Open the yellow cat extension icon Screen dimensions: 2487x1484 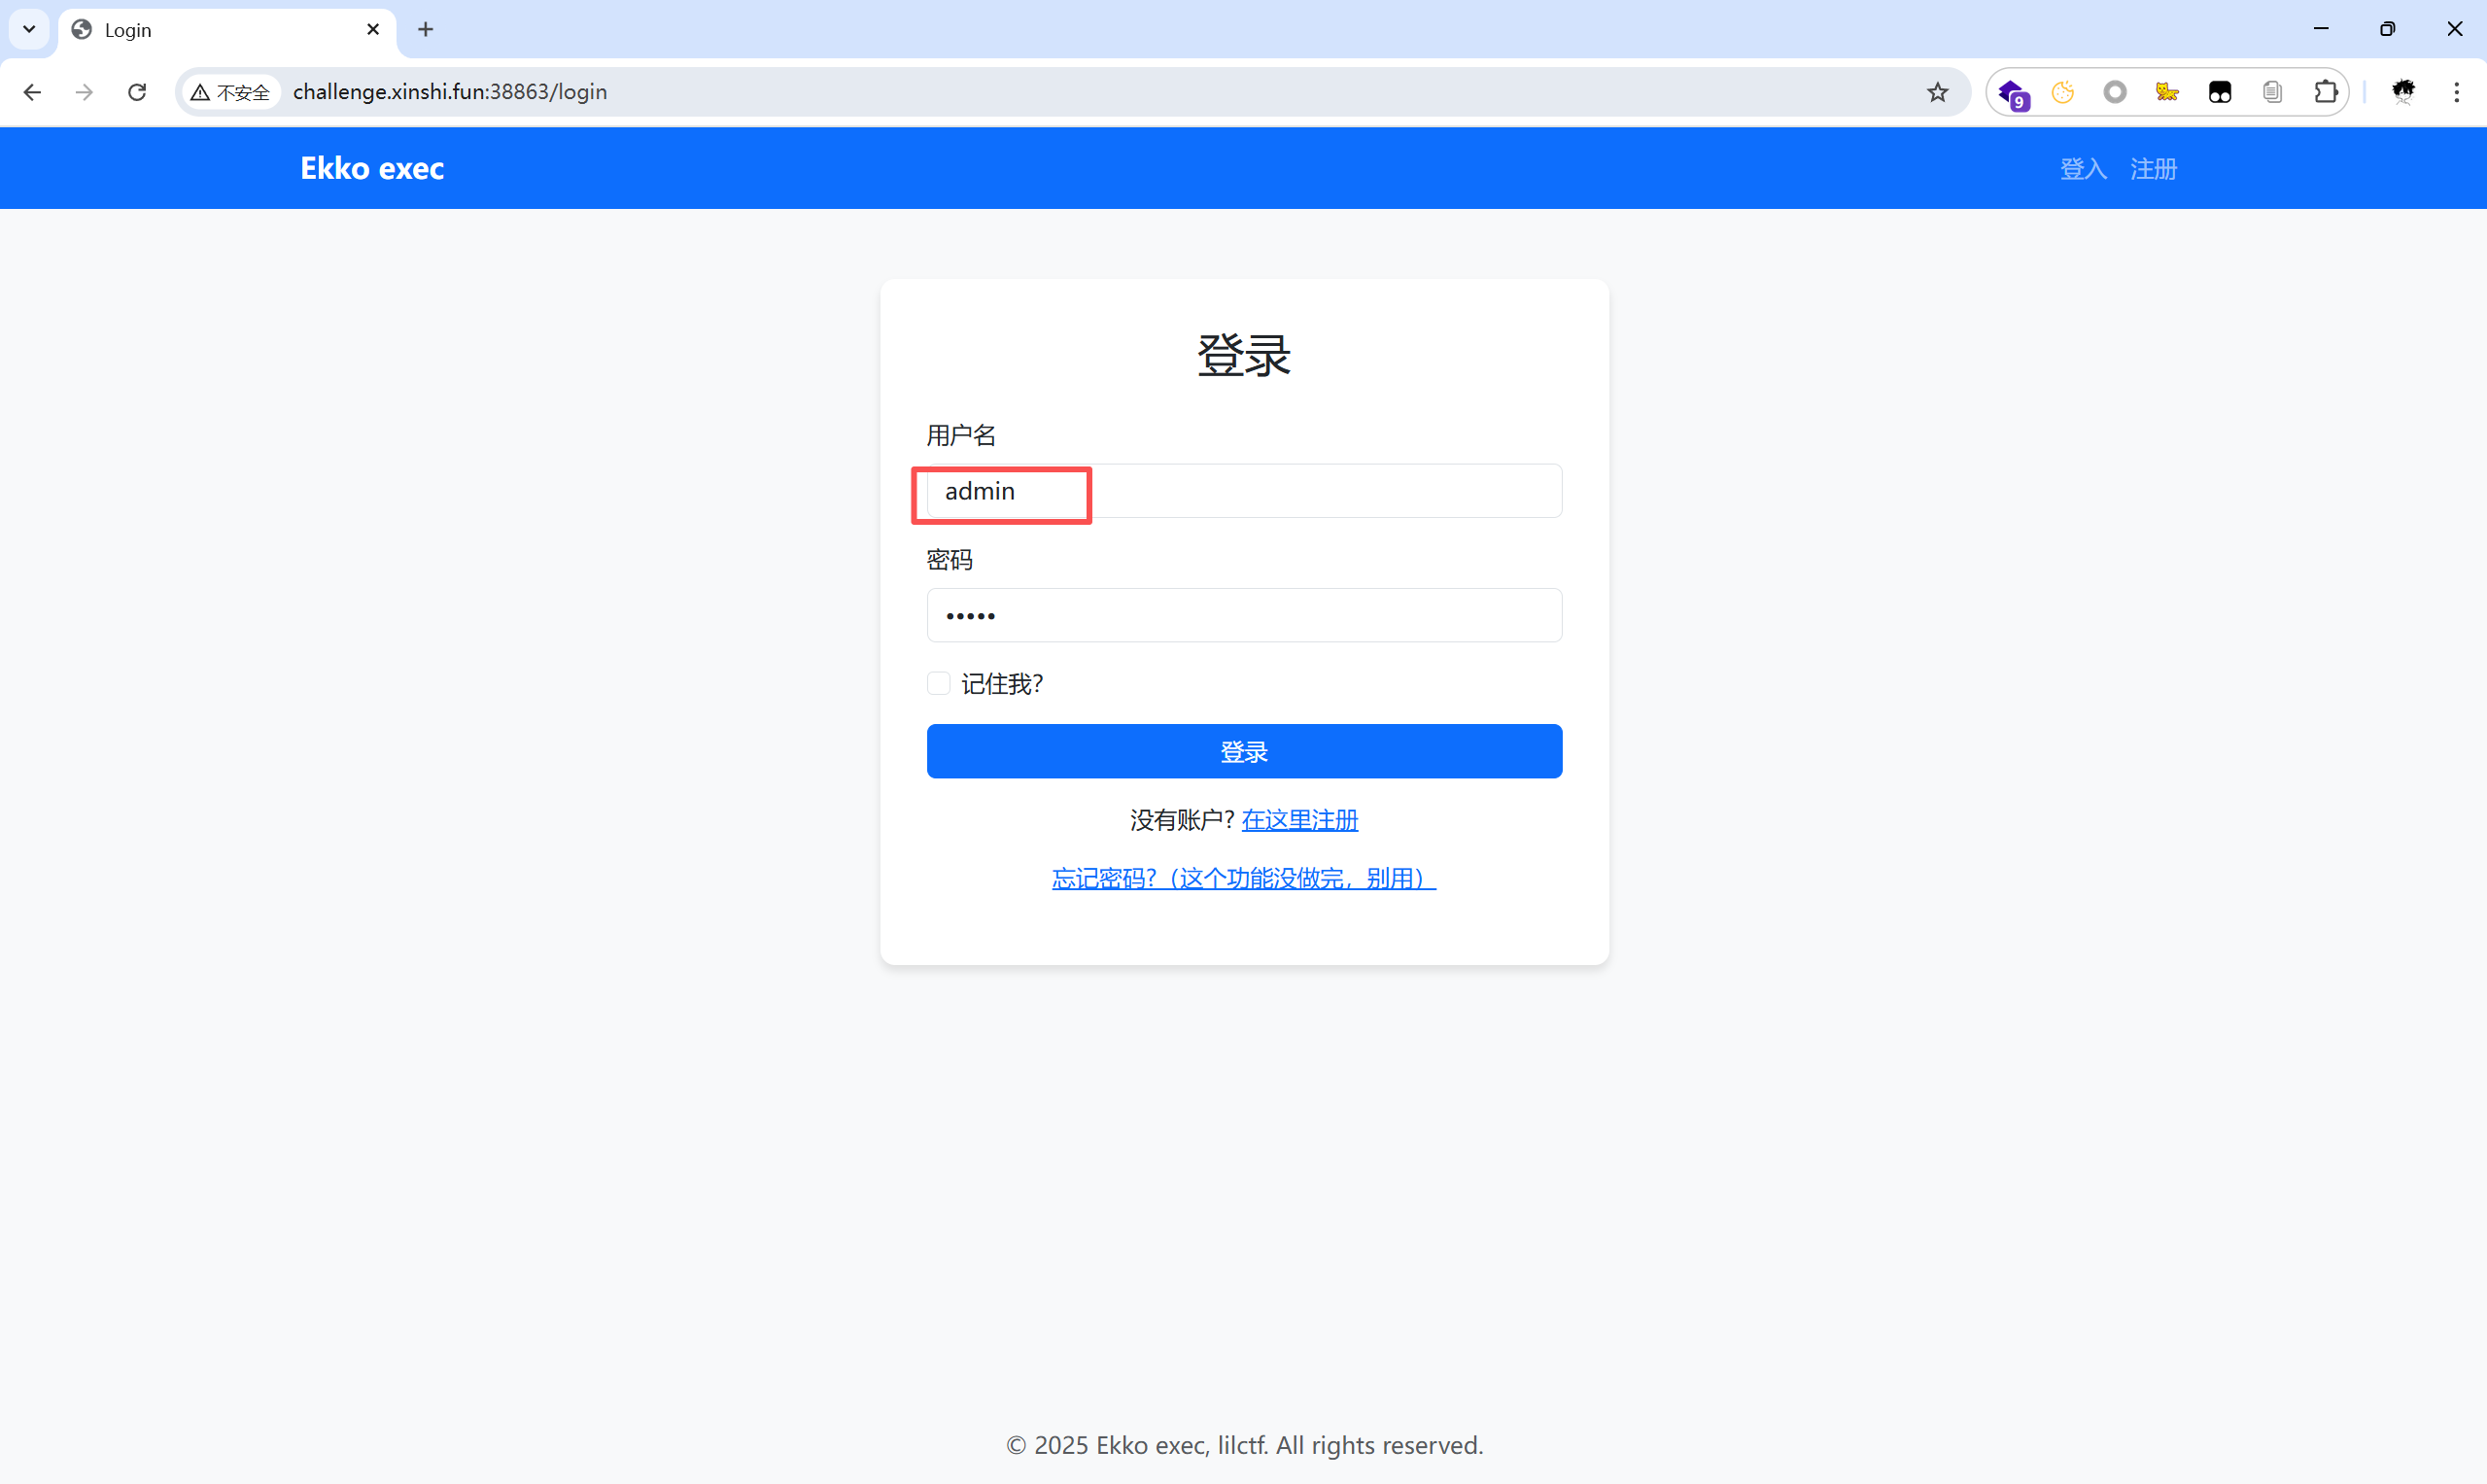coord(2167,93)
